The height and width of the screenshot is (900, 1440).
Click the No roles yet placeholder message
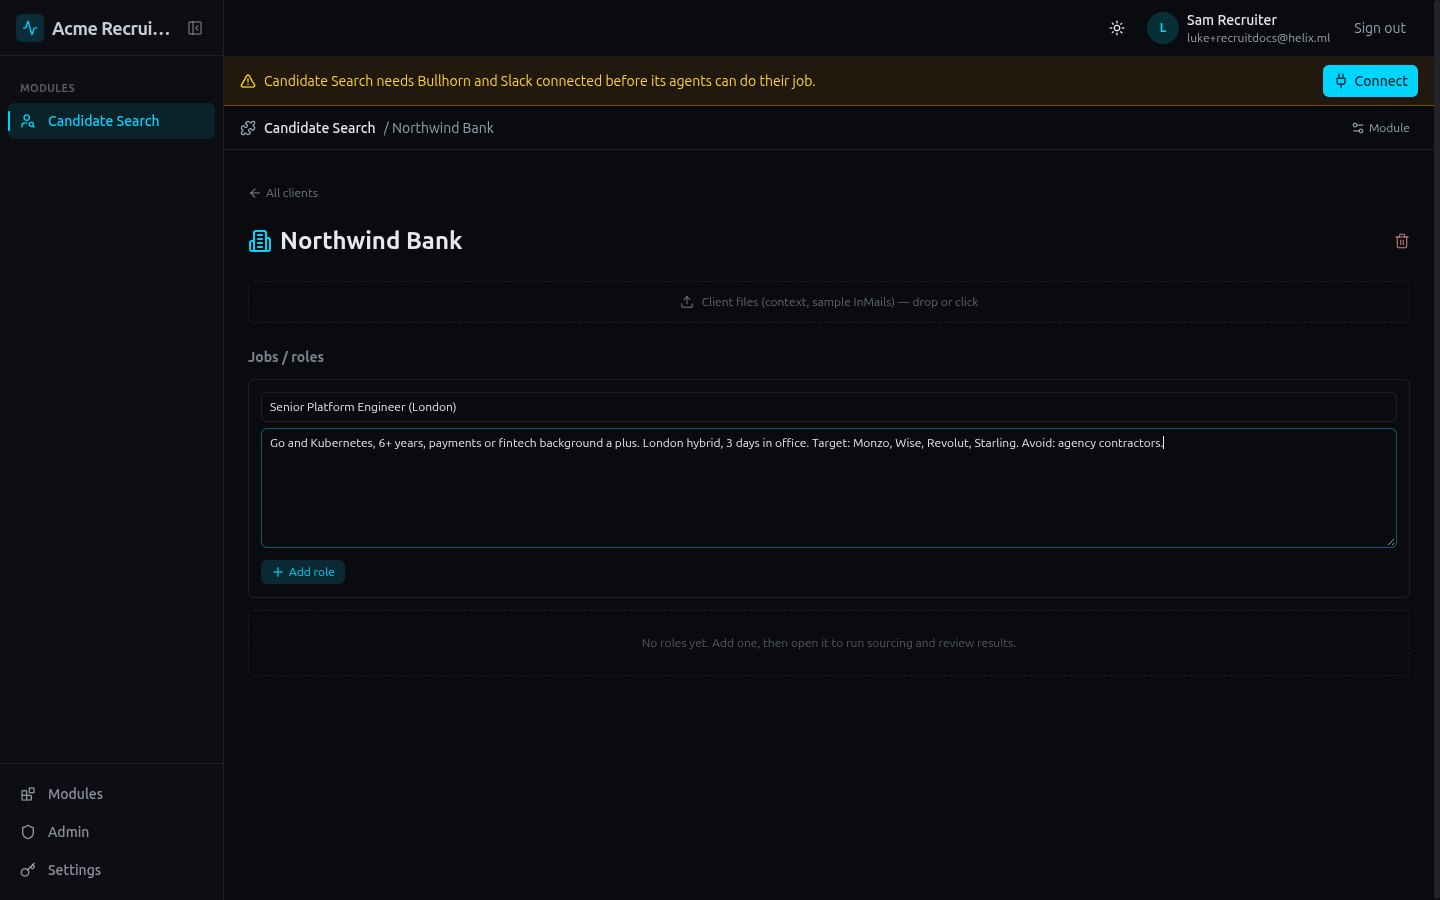(x=829, y=643)
